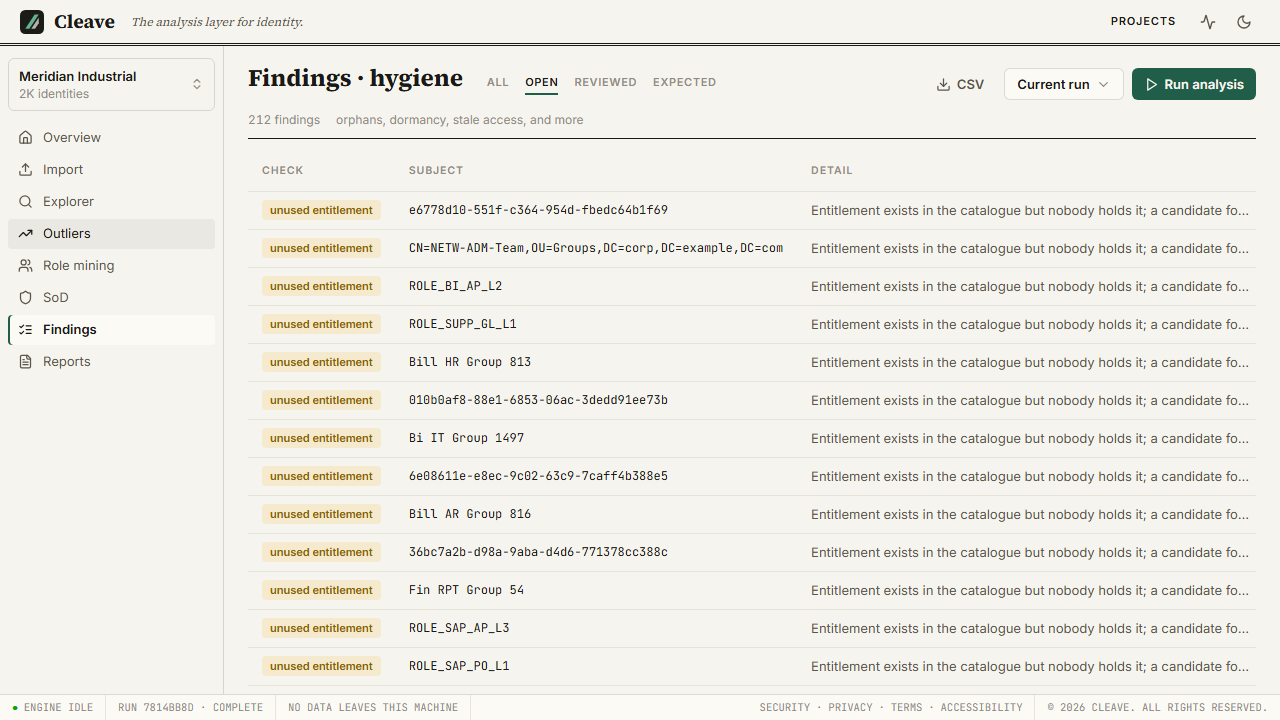Open Reports in sidebar

[111, 362]
